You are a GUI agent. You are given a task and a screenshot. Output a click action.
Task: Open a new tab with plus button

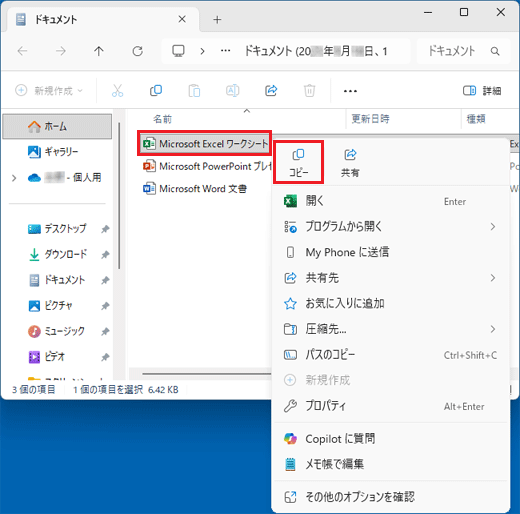(x=217, y=20)
